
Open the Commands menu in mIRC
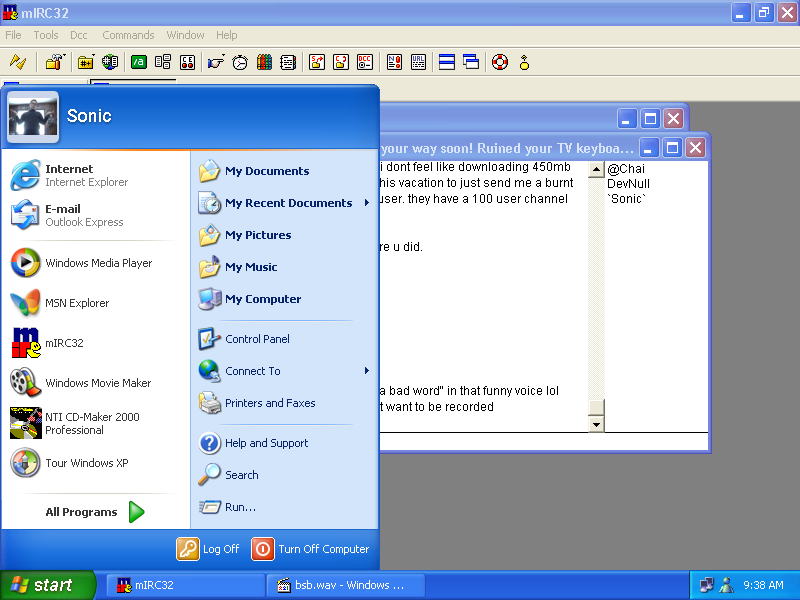tap(128, 35)
